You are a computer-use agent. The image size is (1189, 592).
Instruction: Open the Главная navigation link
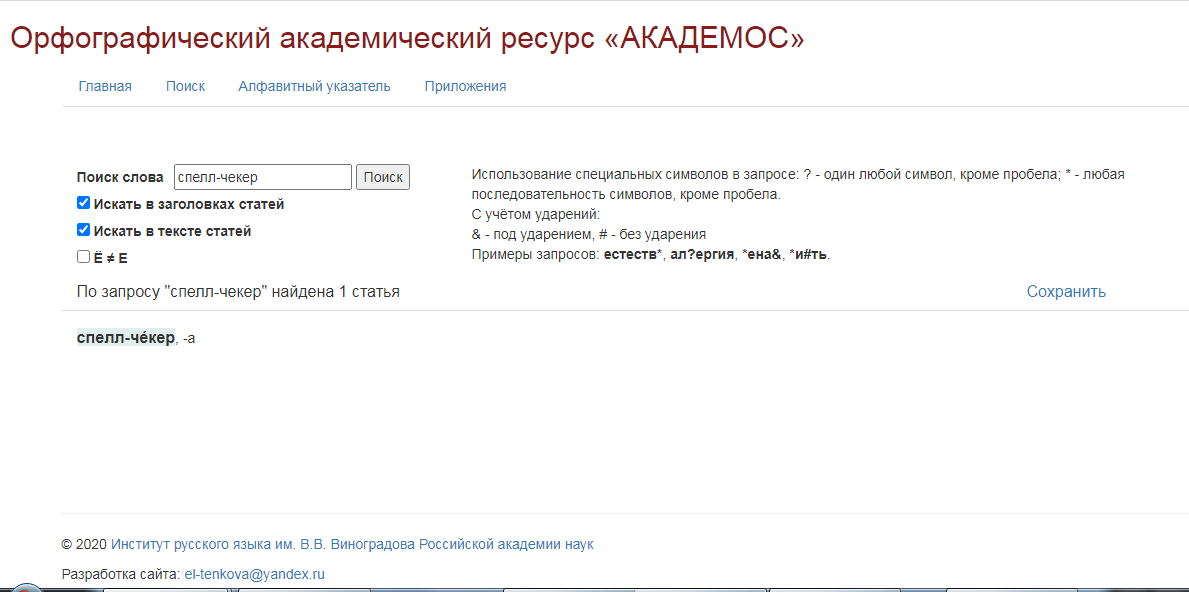105,86
